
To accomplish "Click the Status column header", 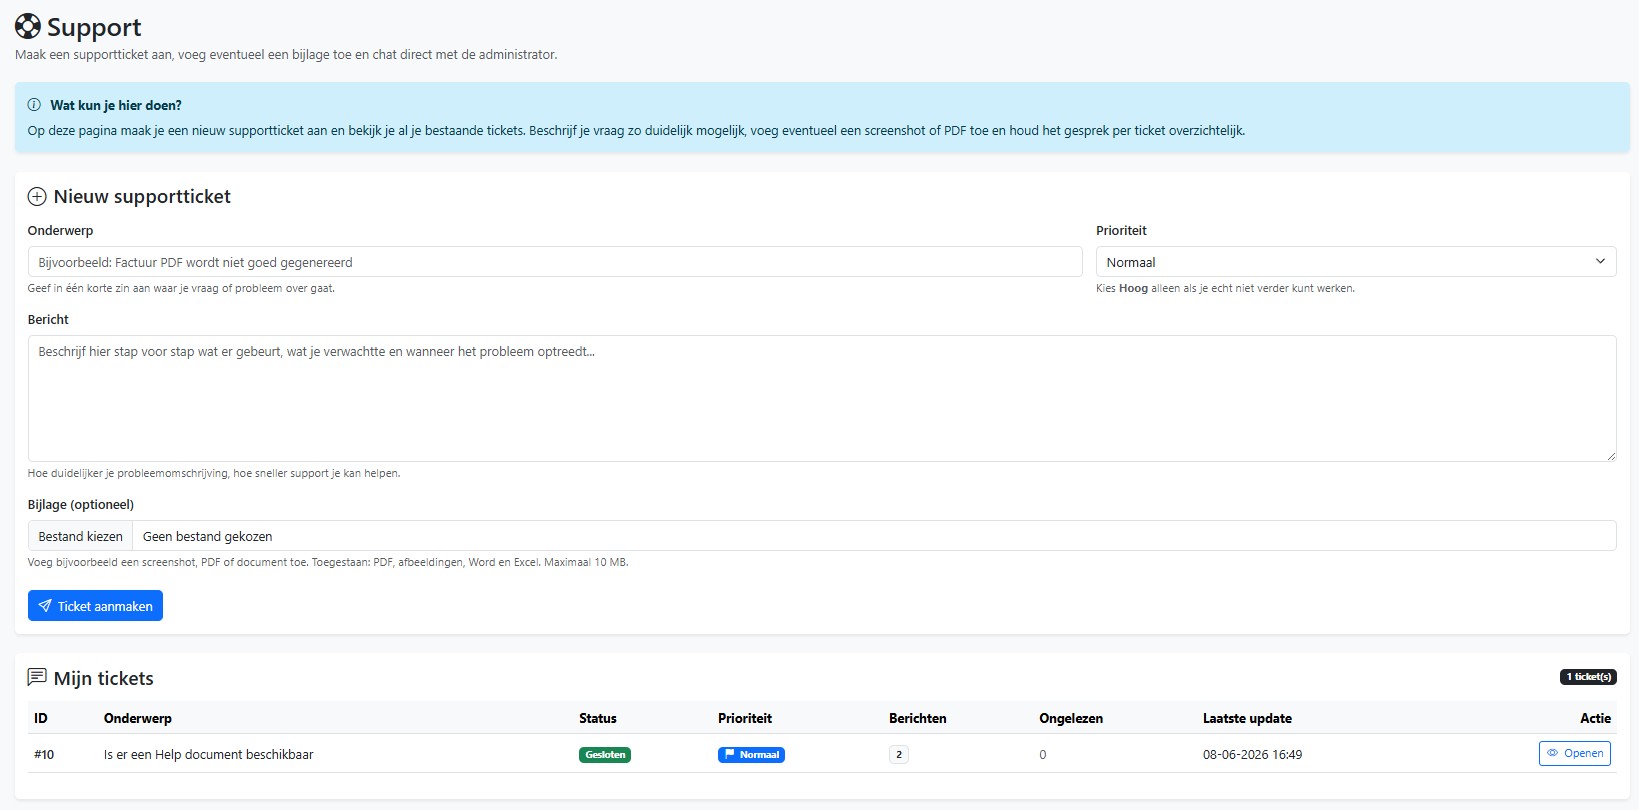I will point(598,718).
